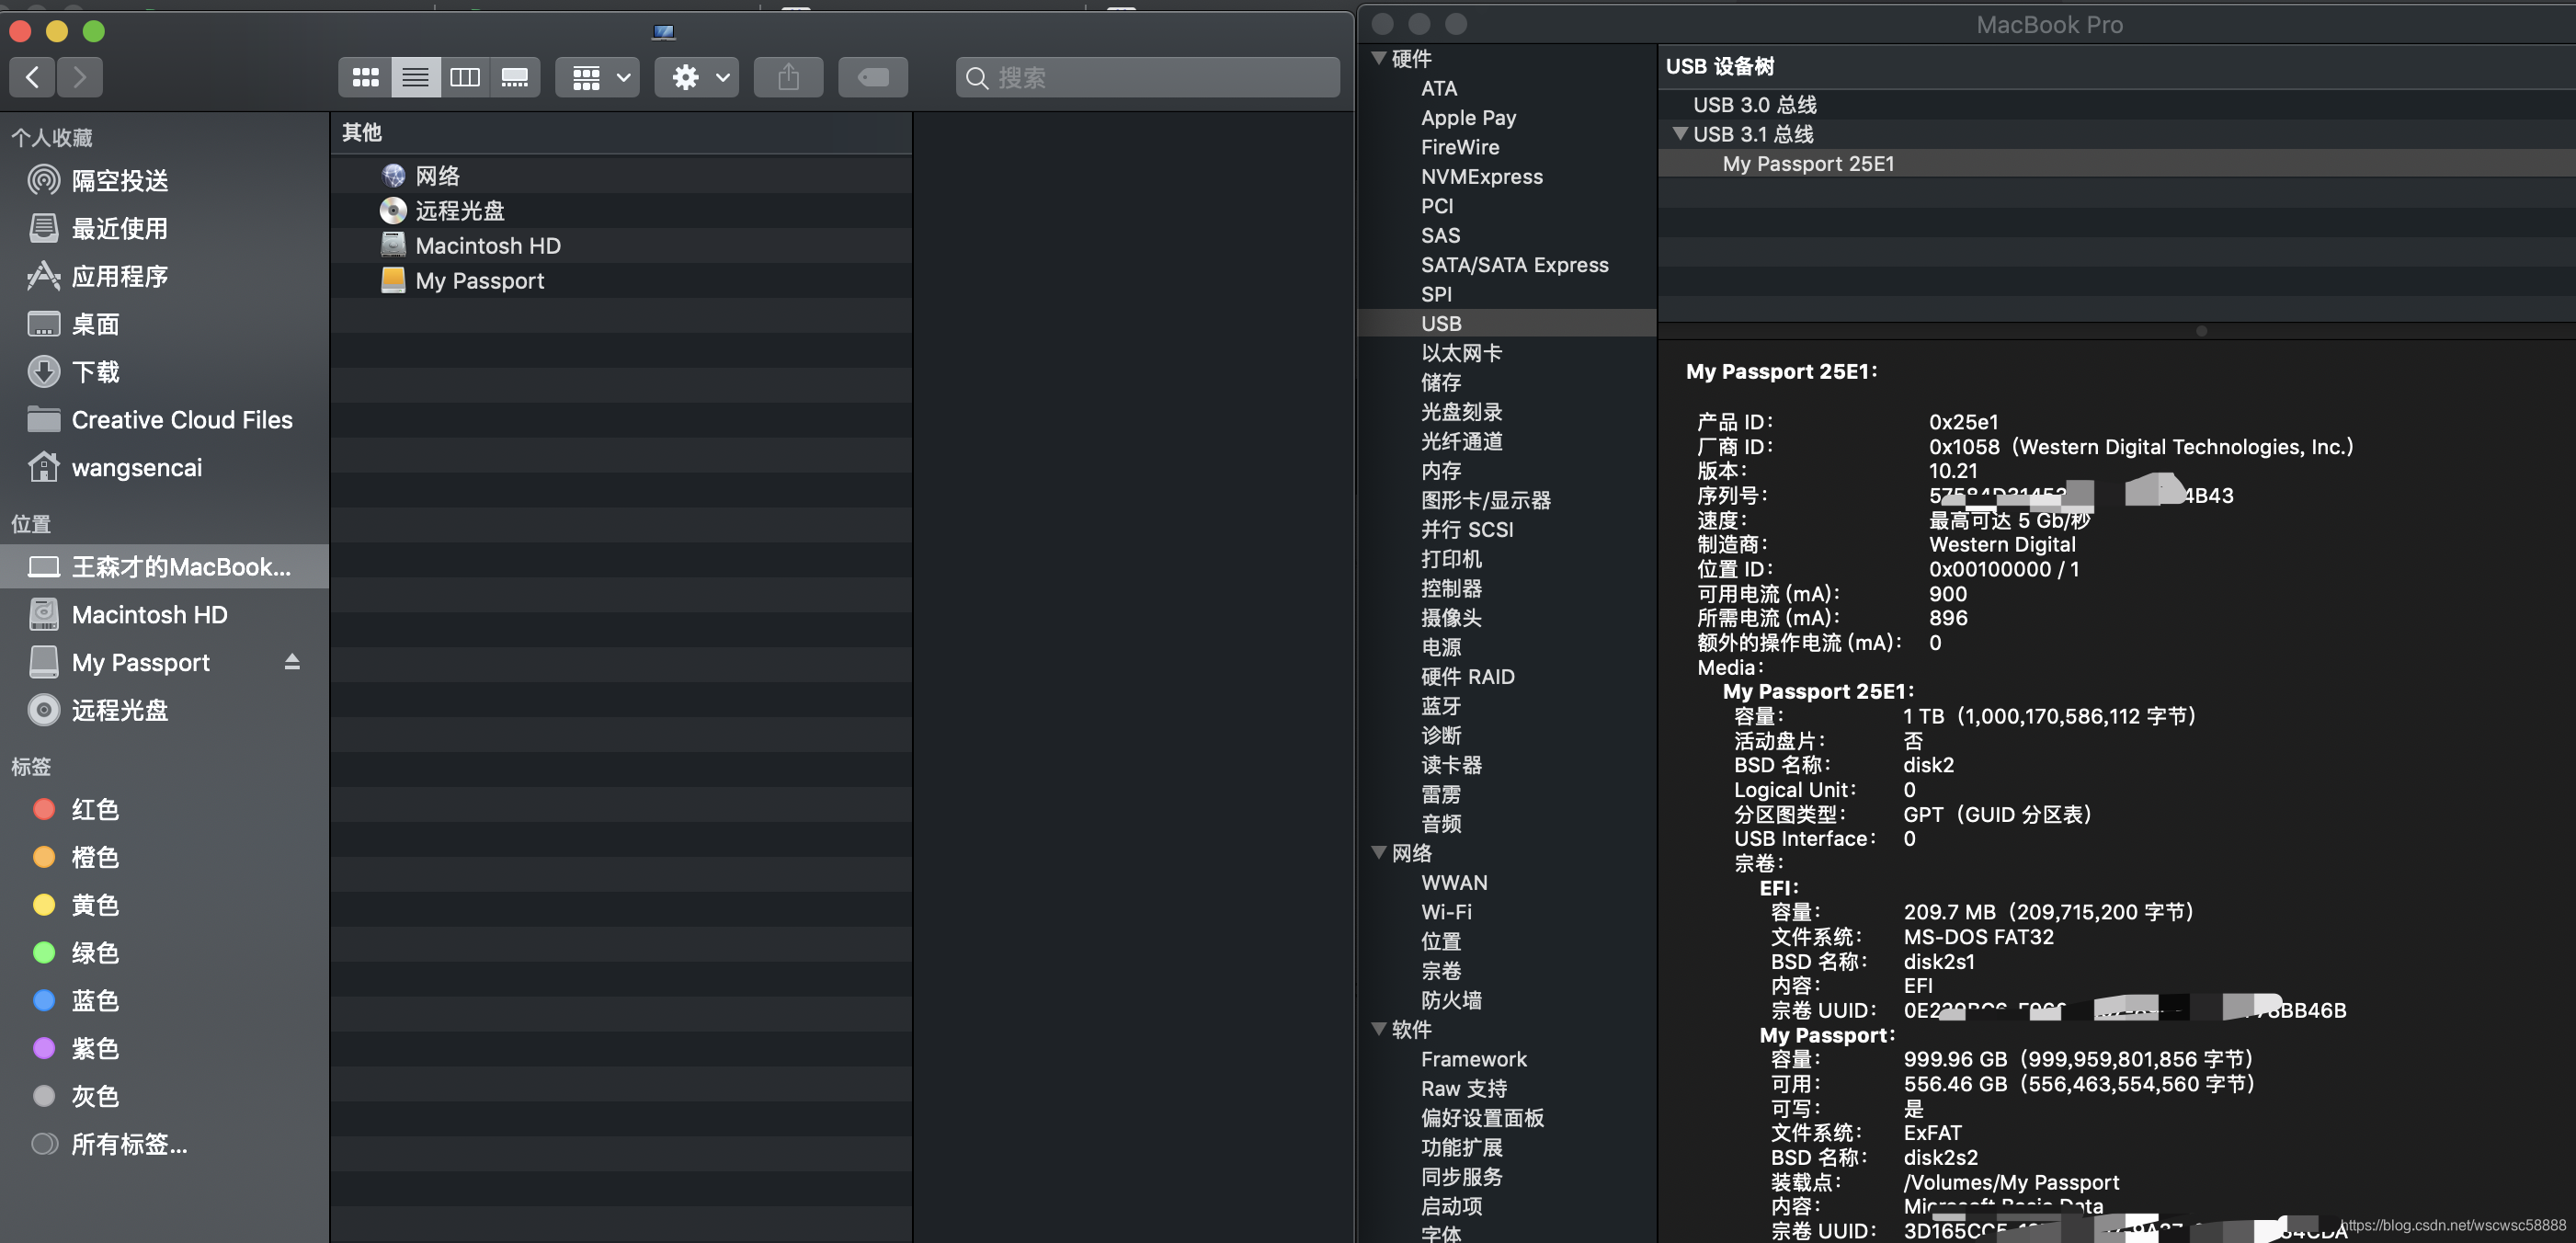Screen dimensions: 2576x1243
Task: Switch Finder to gallery view
Action: (515, 77)
